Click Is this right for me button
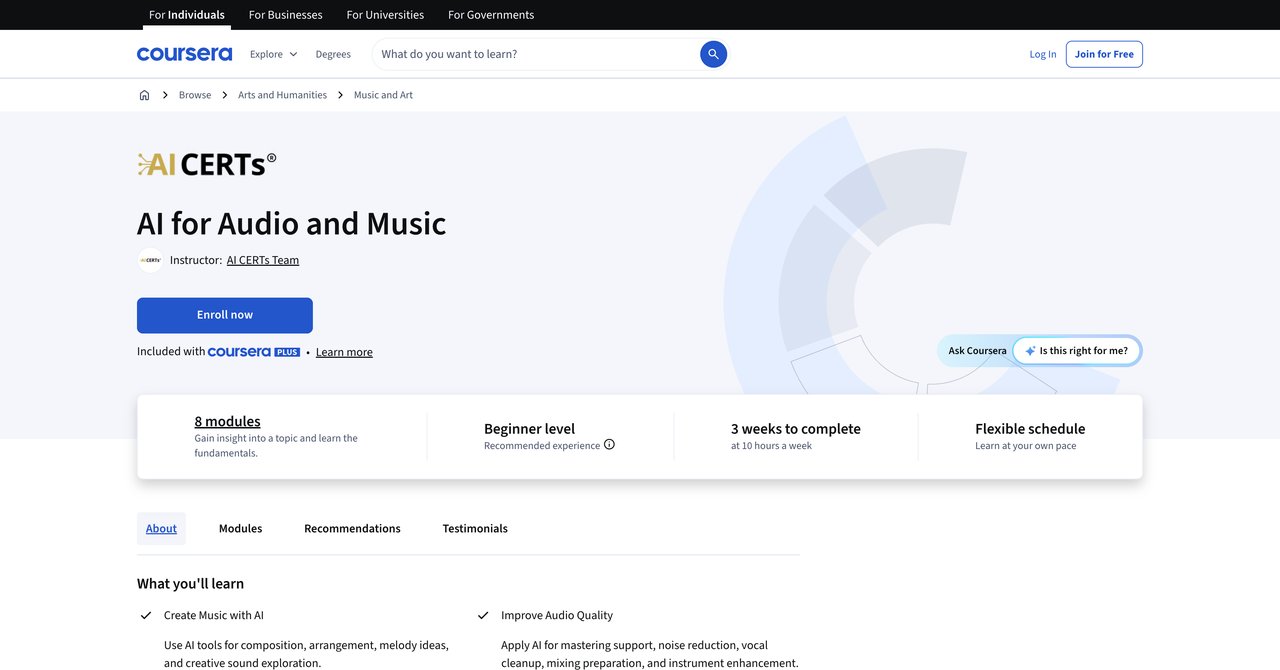1280x670 pixels. [x=1076, y=351]
